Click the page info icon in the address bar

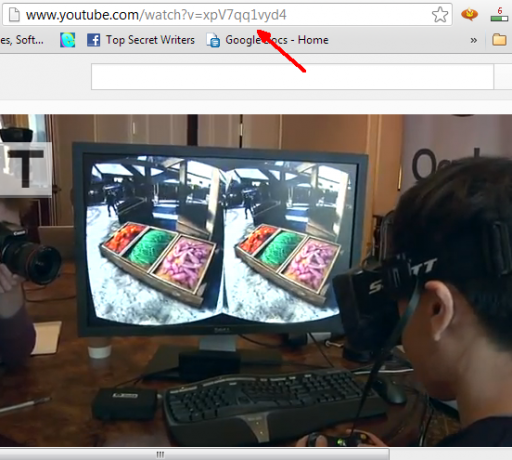click(x=14, y=15)
